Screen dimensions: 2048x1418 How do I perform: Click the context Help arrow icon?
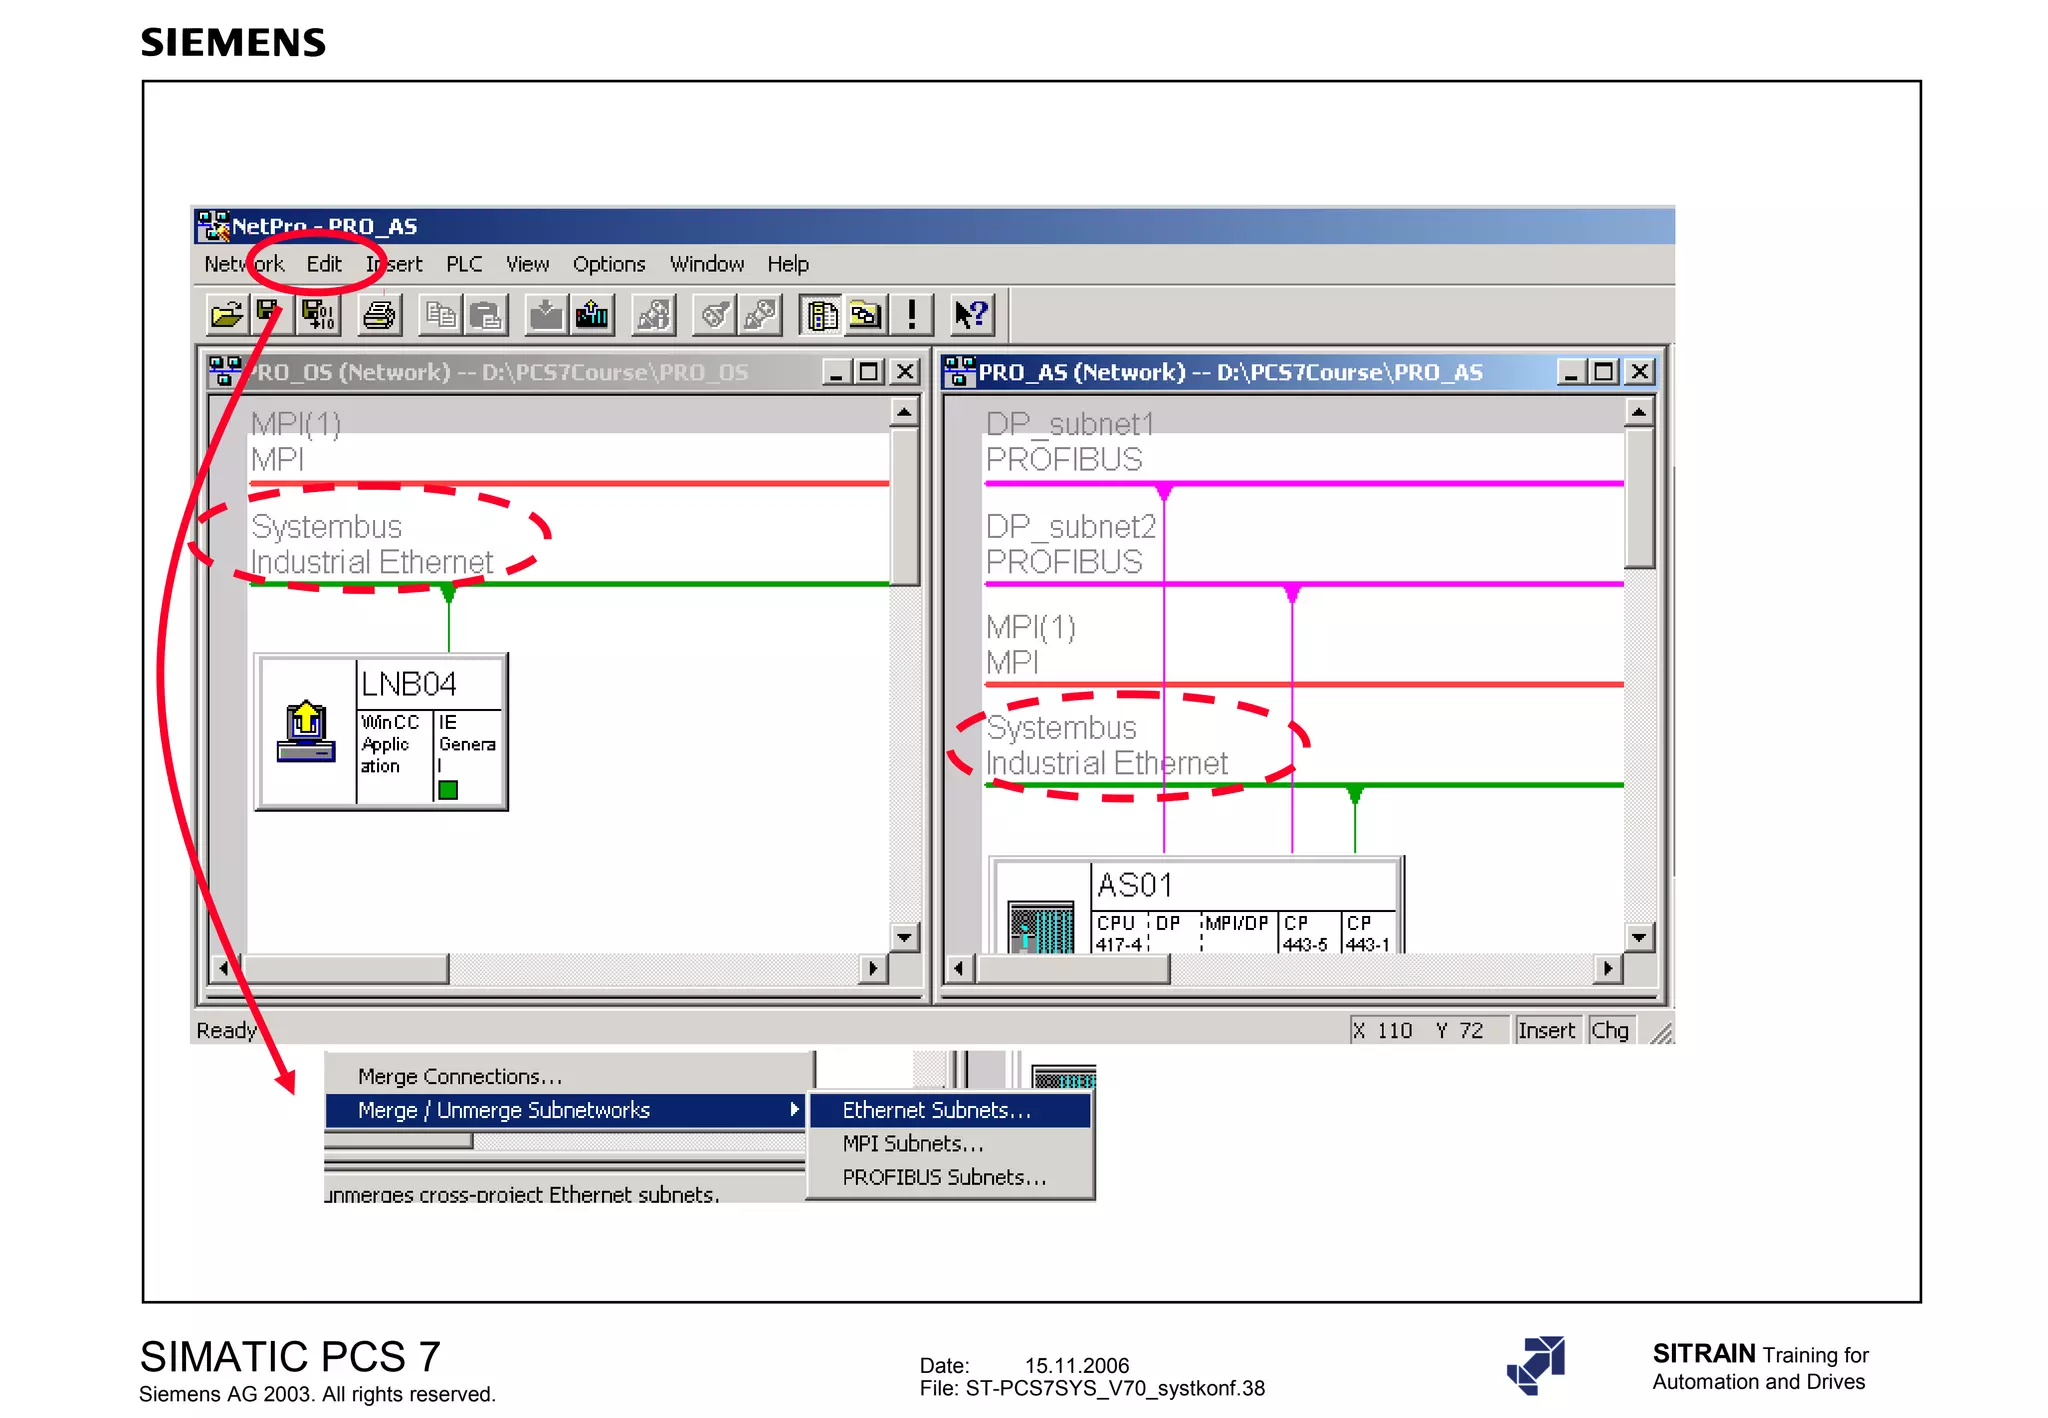pos(972,315)
